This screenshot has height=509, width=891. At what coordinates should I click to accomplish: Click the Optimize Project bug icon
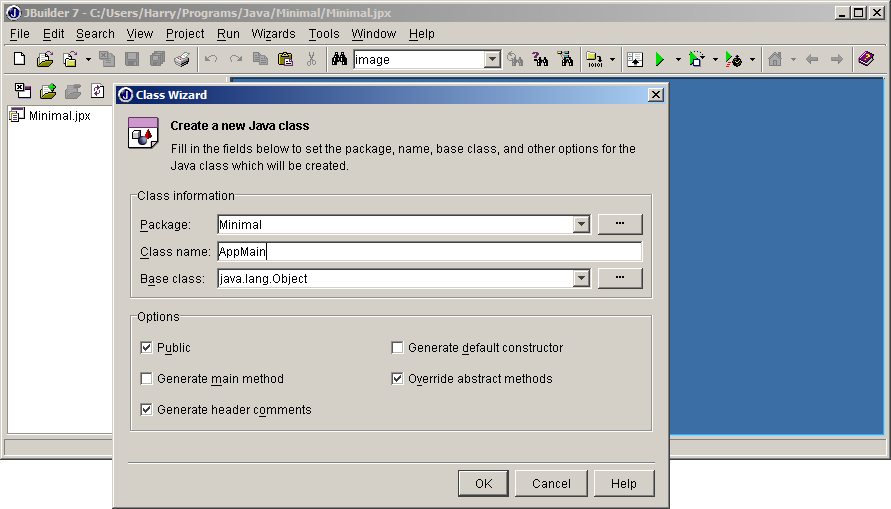(734, 59)
